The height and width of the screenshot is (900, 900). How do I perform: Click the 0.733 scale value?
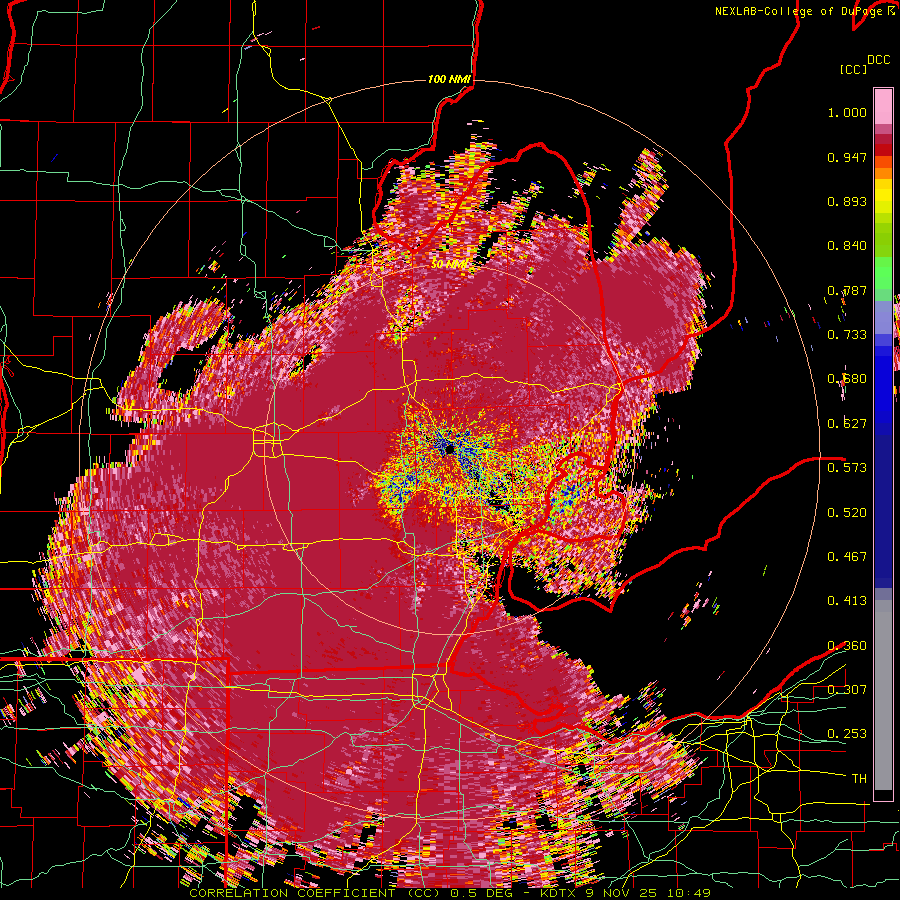tap(847, 335)
